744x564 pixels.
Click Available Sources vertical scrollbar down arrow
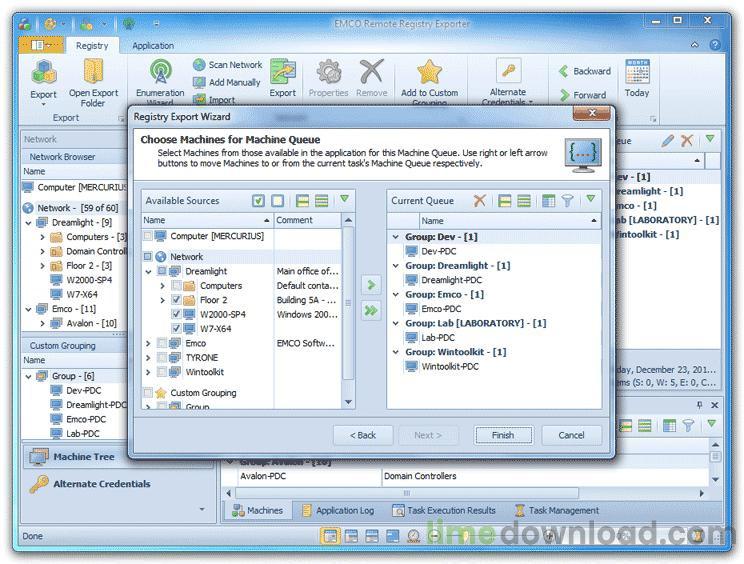pyautogui.click(x=348, y=402)
